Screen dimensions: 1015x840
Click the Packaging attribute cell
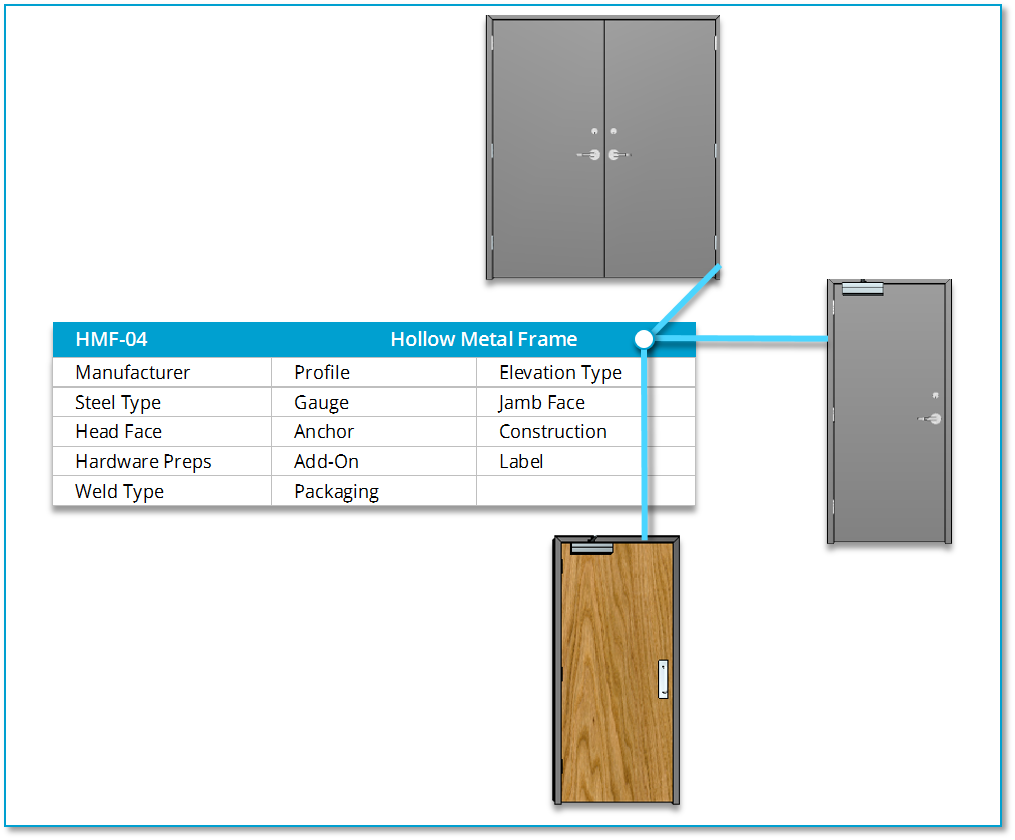point(336,491)
